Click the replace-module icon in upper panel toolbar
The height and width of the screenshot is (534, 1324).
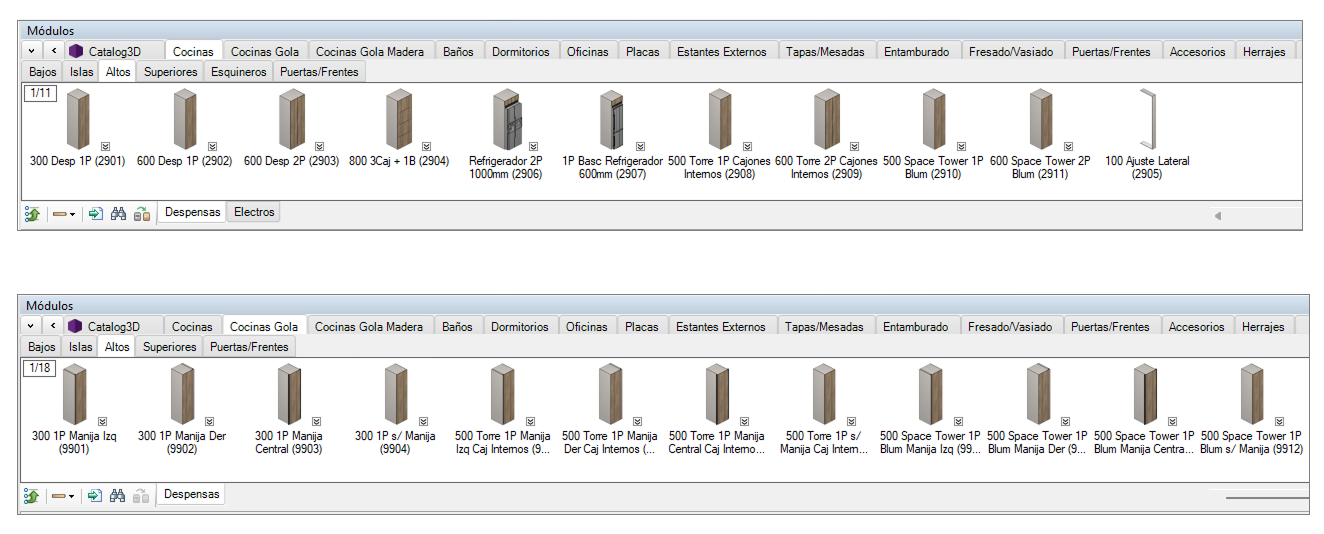(141, 213)
